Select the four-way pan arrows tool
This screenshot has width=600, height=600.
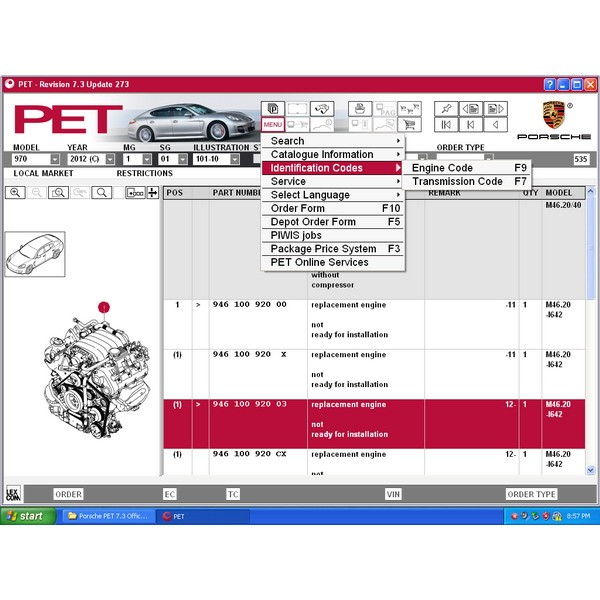153,192
